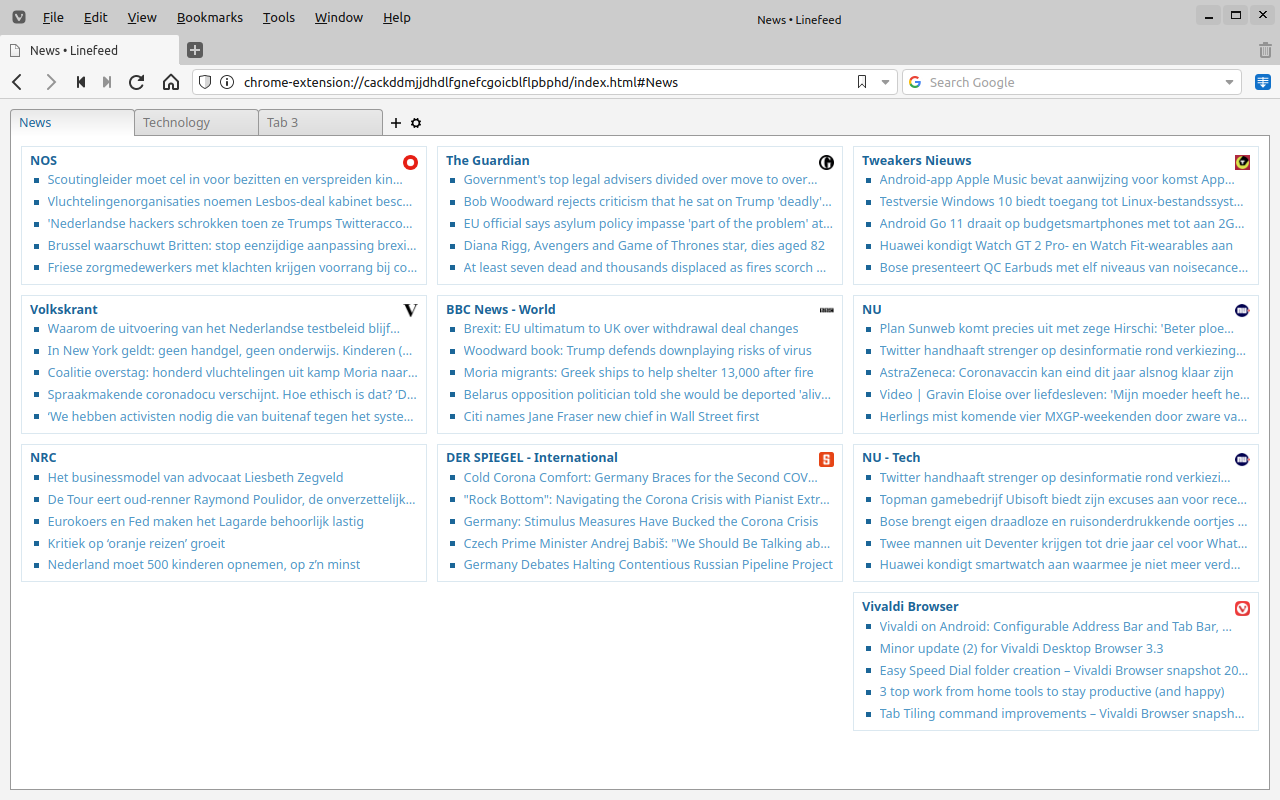Screen dimensions: 1280x800
Task: Open the Vivaldi logo menu
Action: (18, 17)
